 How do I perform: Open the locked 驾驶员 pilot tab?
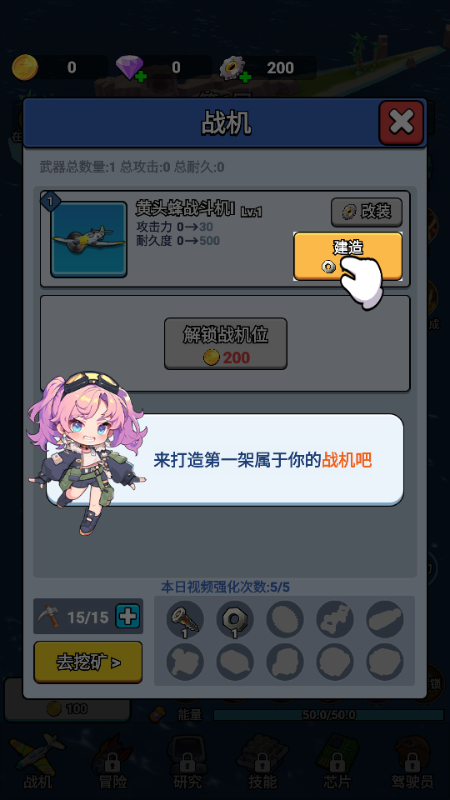tap(412, 761)
